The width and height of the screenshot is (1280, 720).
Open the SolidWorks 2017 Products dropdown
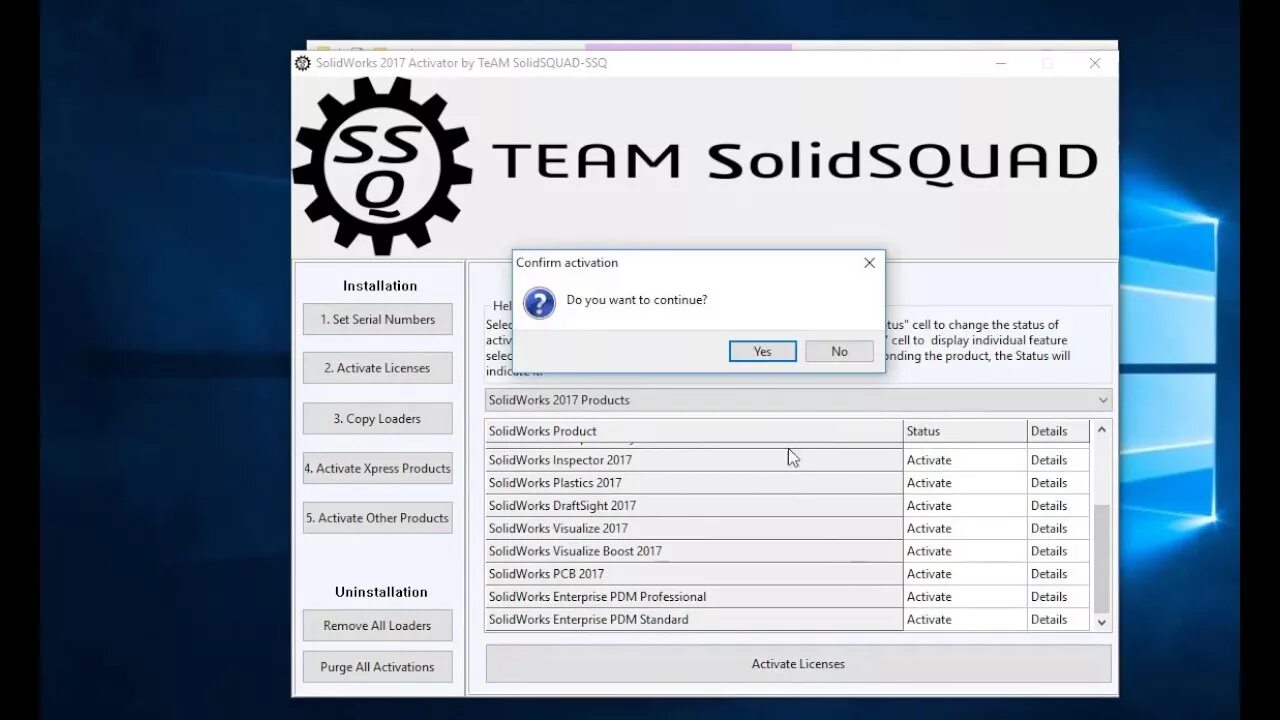click(x=1102, y=400)
